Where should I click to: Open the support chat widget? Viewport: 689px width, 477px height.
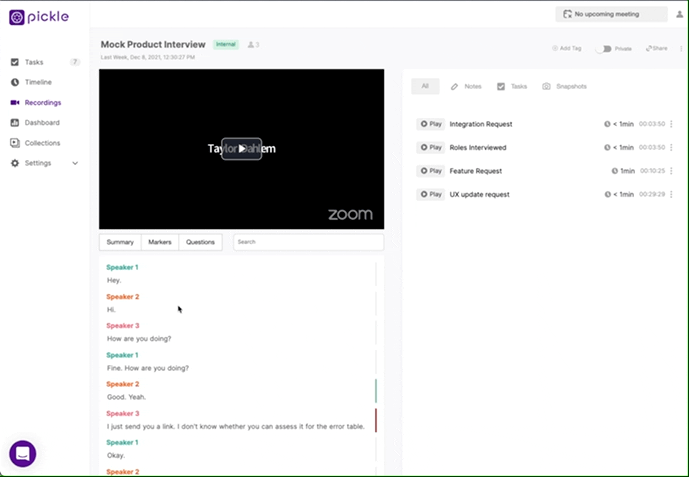tap(23, 454)
